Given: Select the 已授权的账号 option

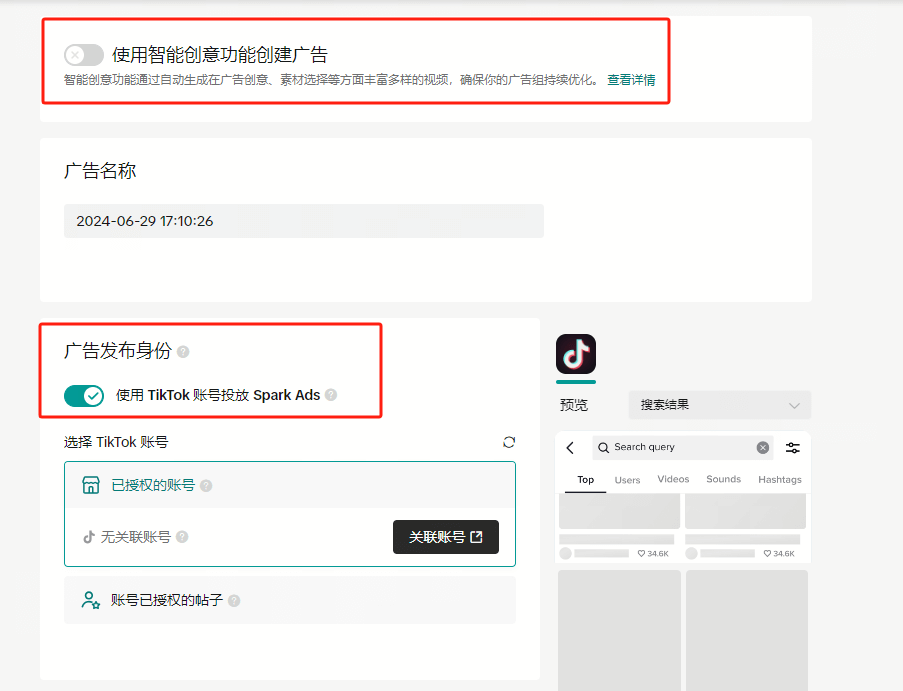Looking at the screenshot, I should [x=290, y=485].
